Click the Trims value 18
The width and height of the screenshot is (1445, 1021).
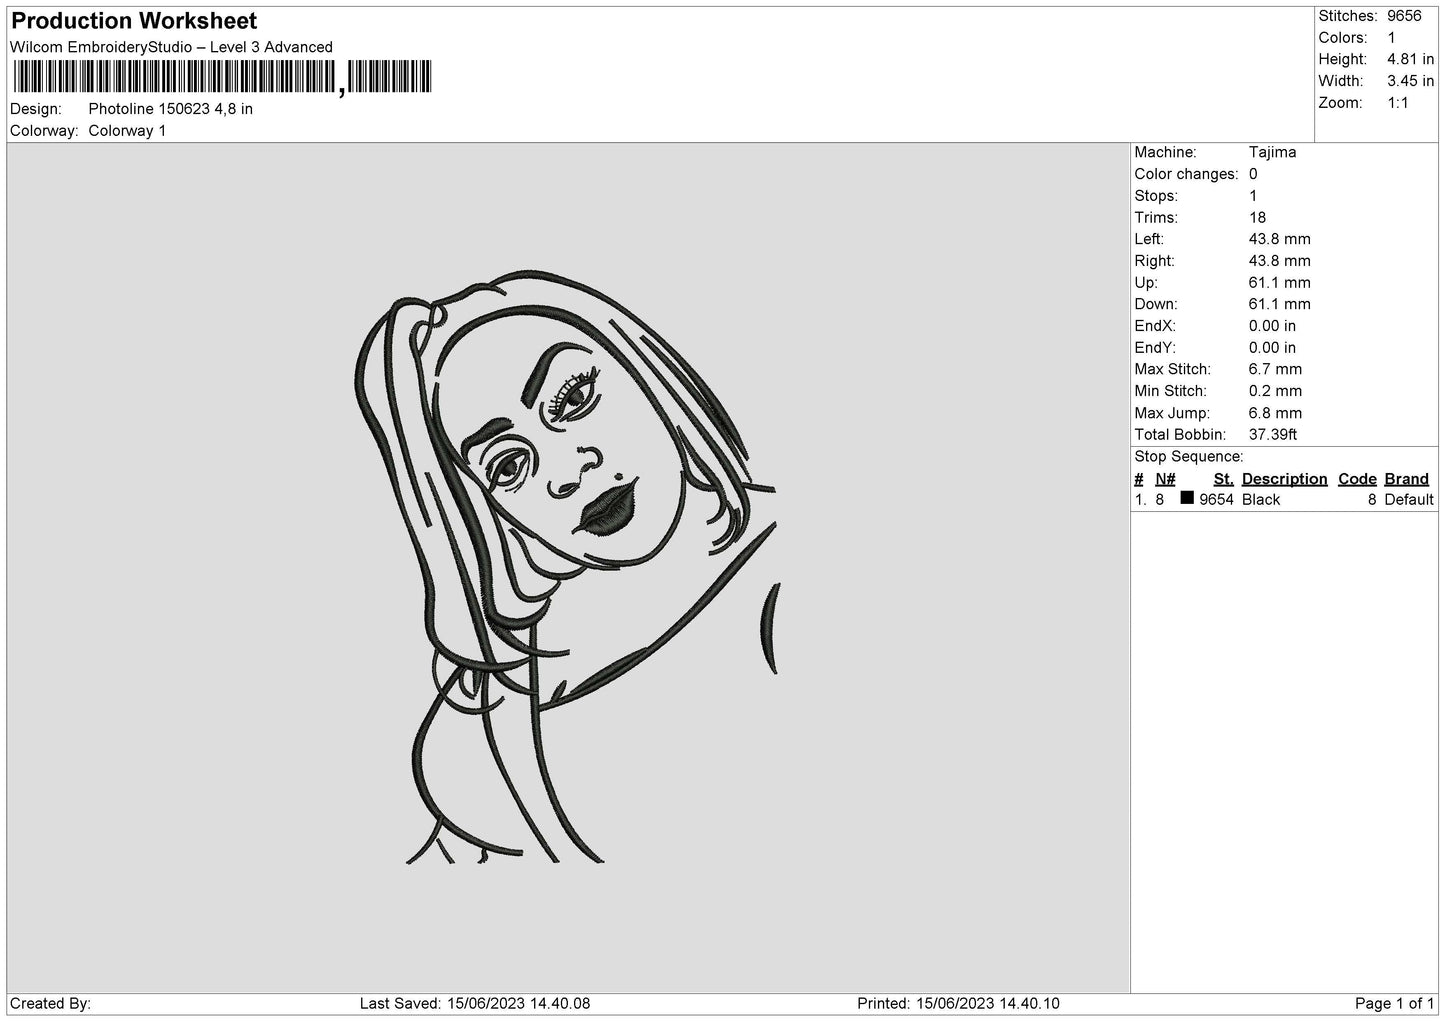[1257, 218]
